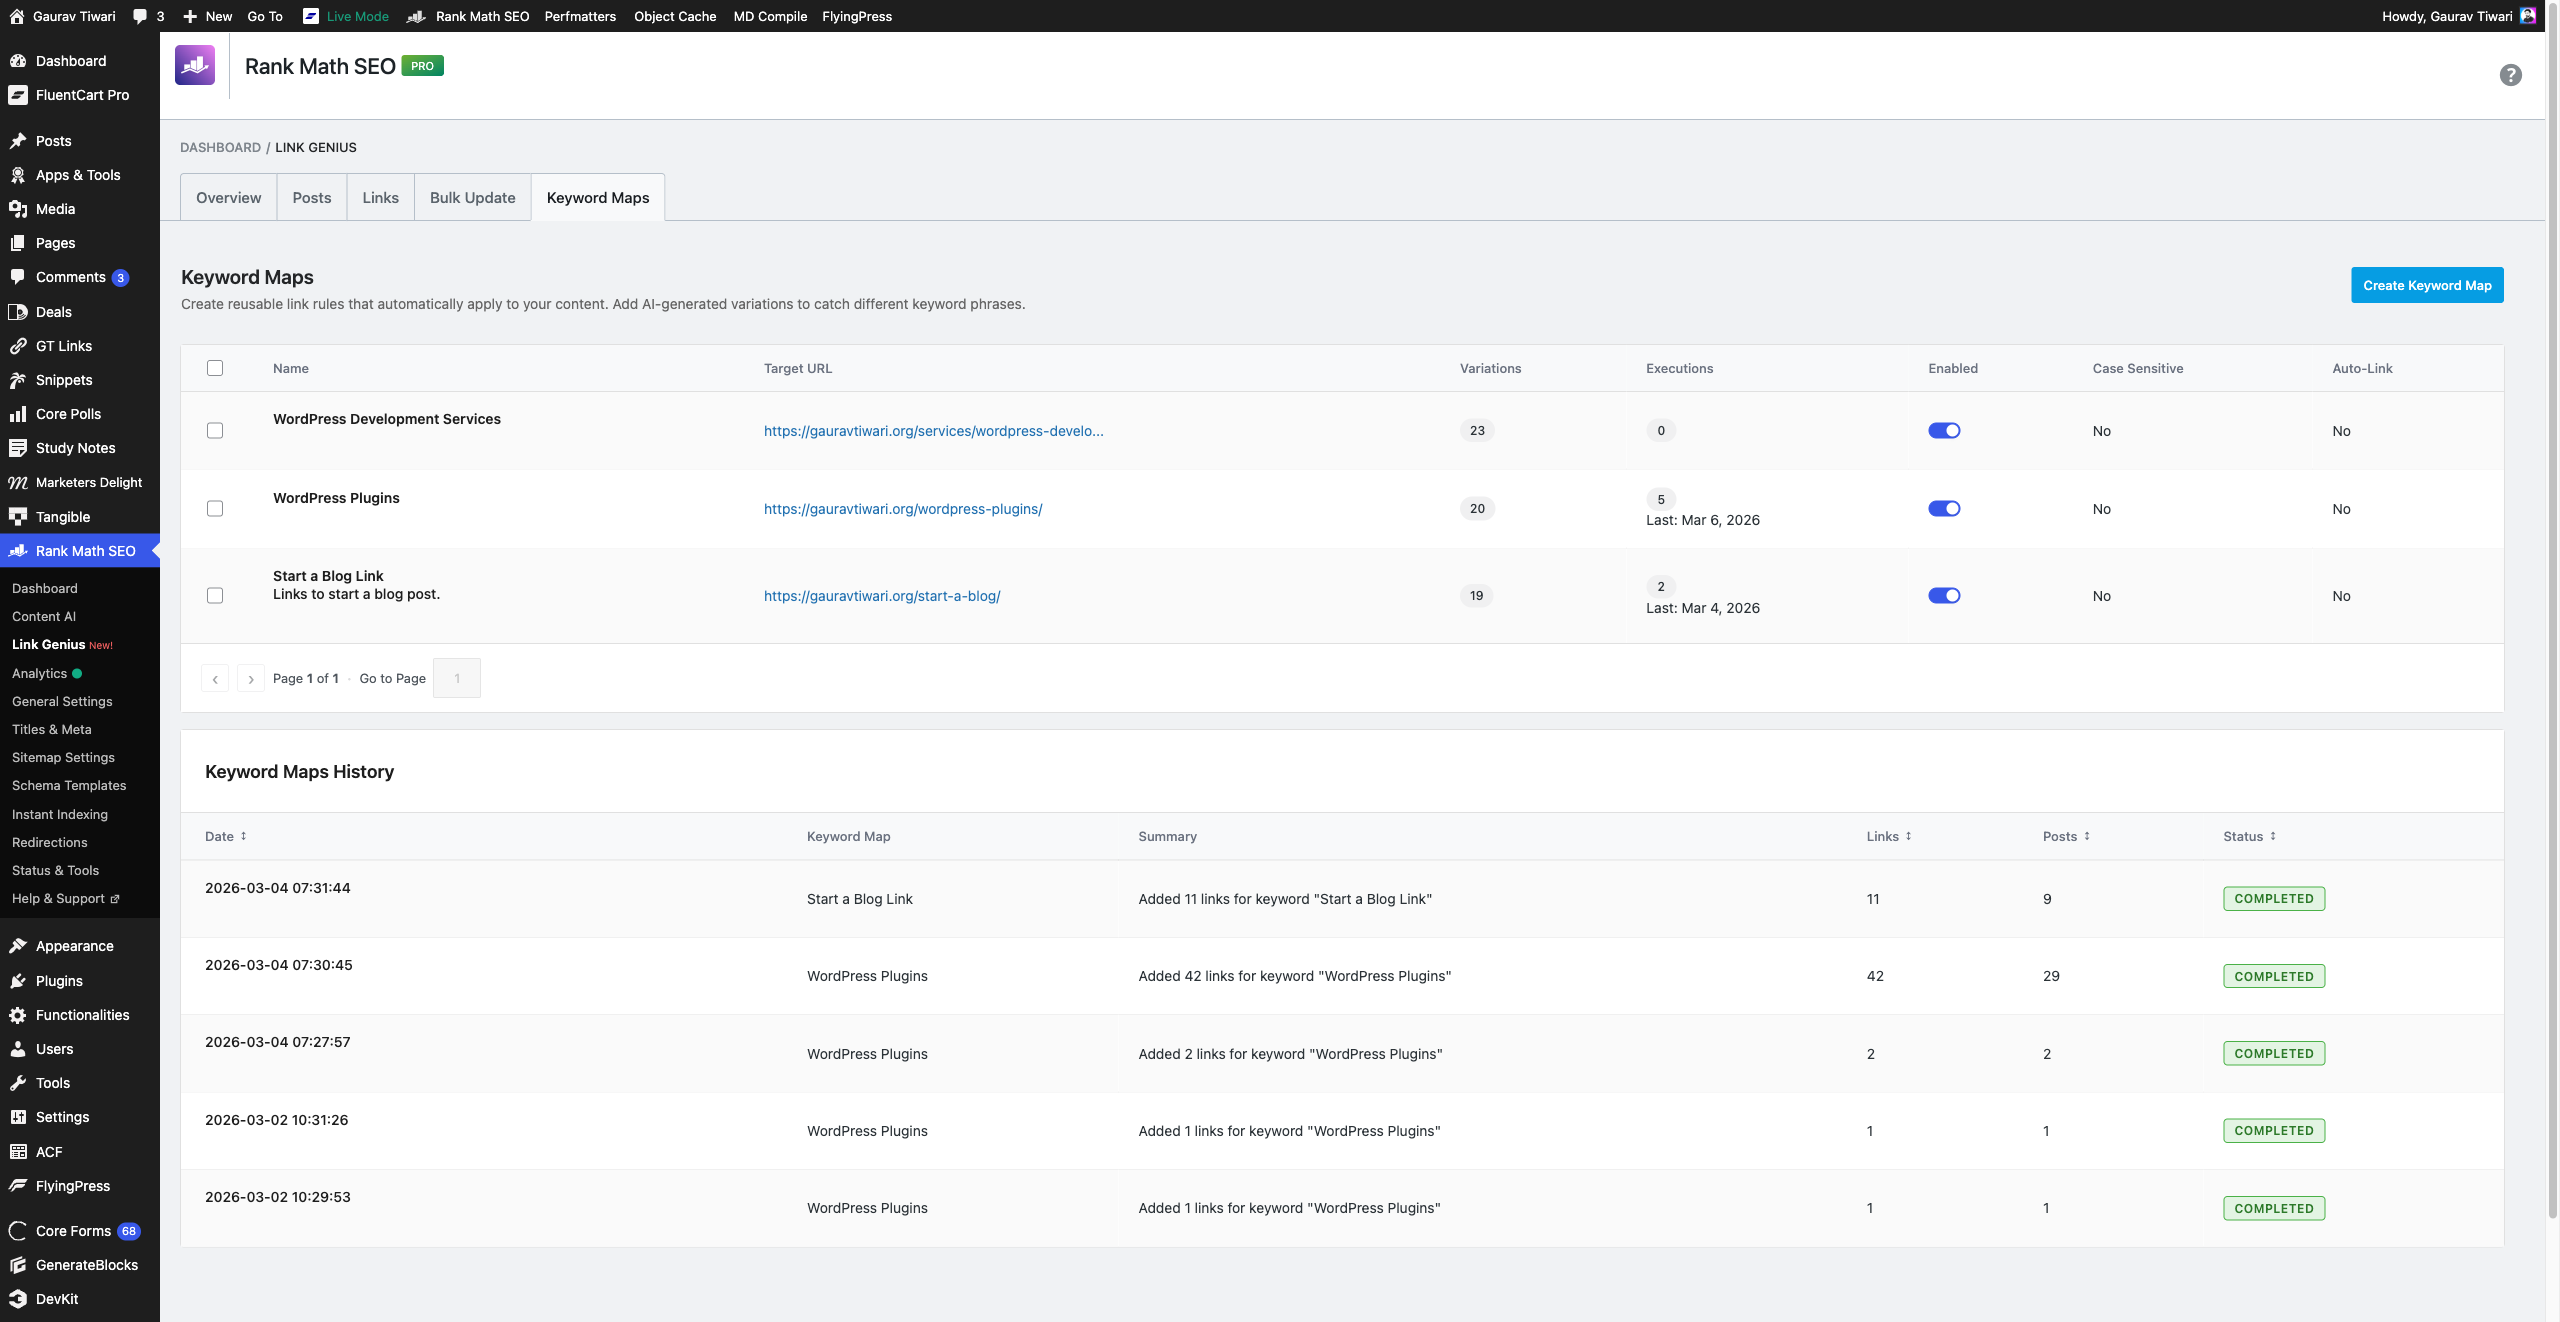Open the start-a-blog target URL link
2560x1322 pixels.
881,596
